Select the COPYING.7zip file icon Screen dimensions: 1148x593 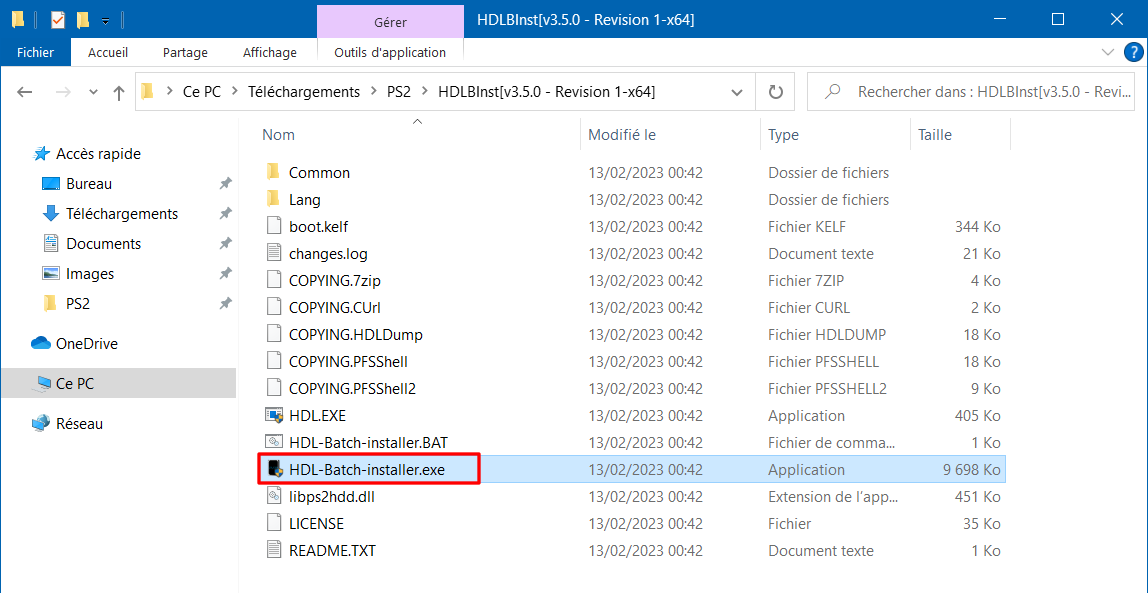pyautogui.click(x=274, y=280)
